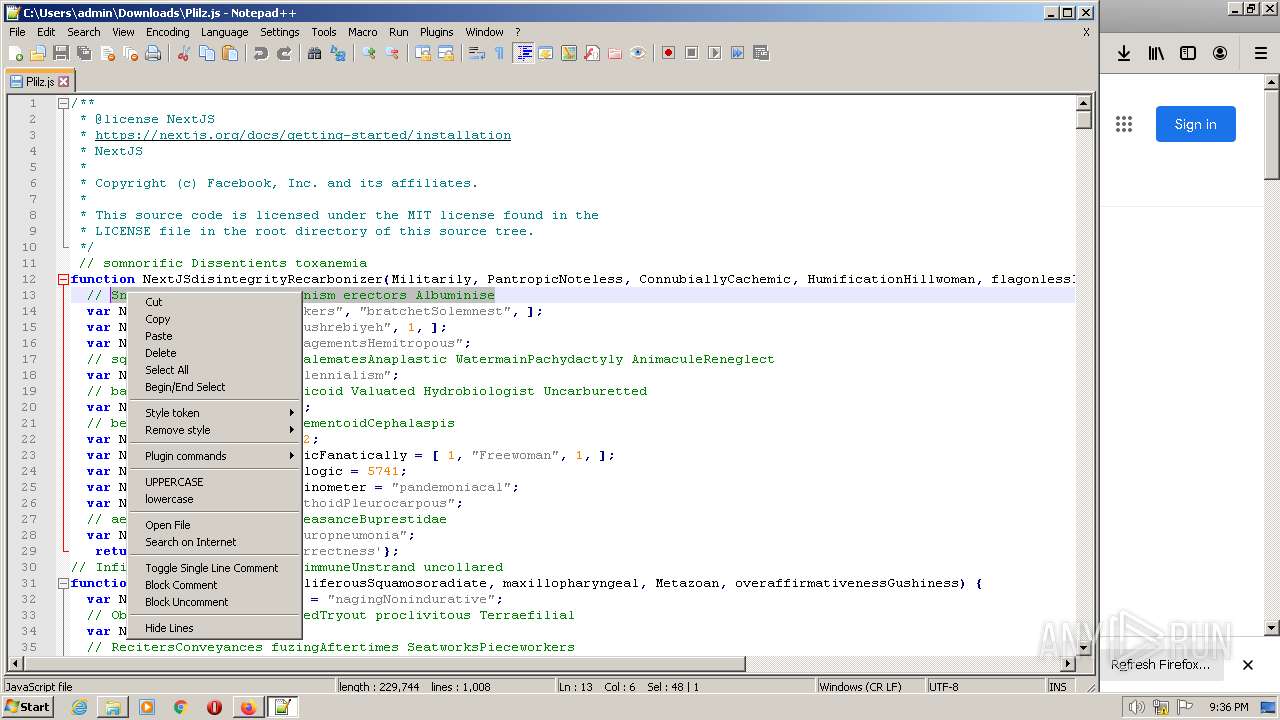Toggle Word wrap toolbar icon
This screenshot has width=1280, height=720.
point(477,53)
